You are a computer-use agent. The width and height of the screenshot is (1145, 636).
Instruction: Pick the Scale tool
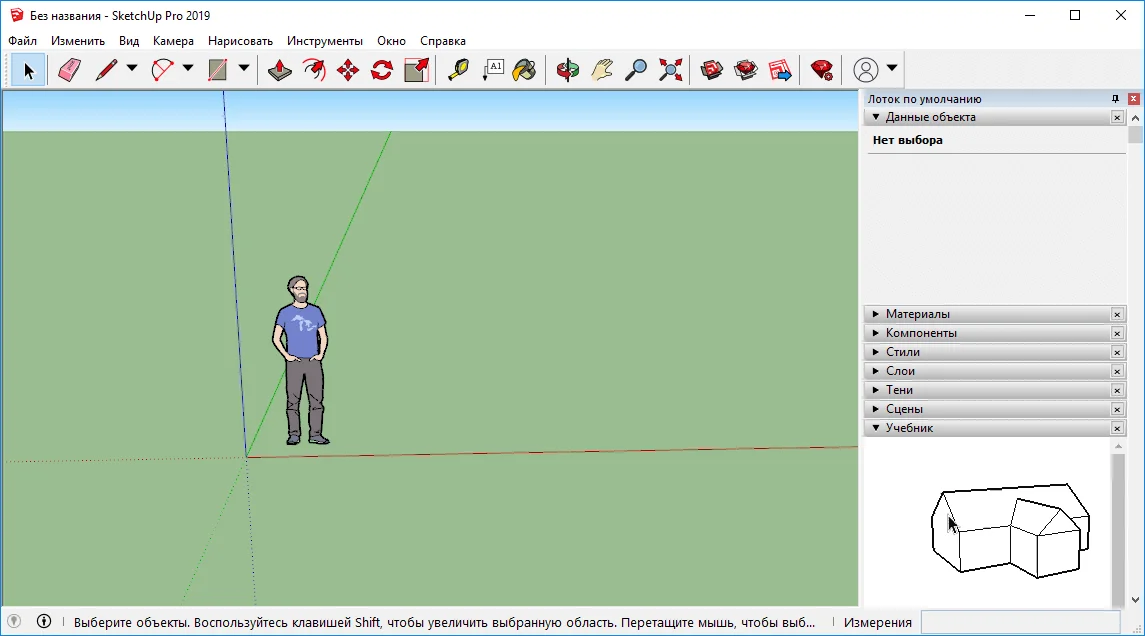click(x=416, y=70)
